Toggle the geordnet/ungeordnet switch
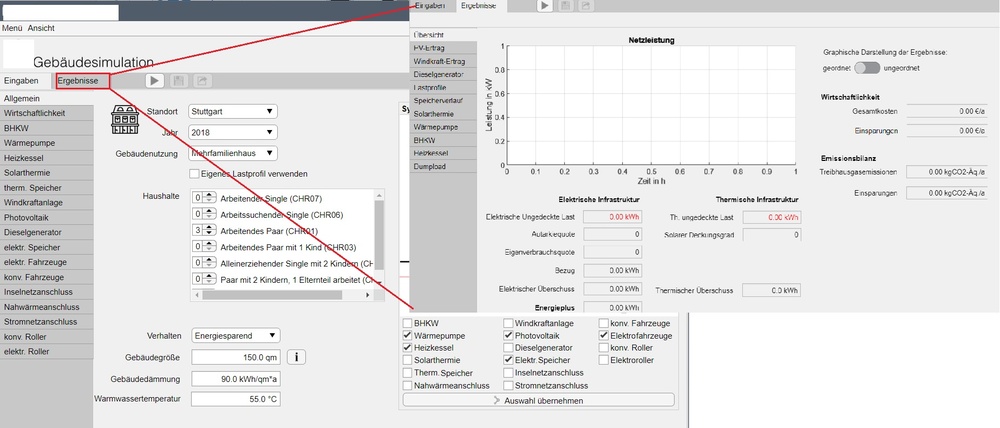 click(868, 68)
